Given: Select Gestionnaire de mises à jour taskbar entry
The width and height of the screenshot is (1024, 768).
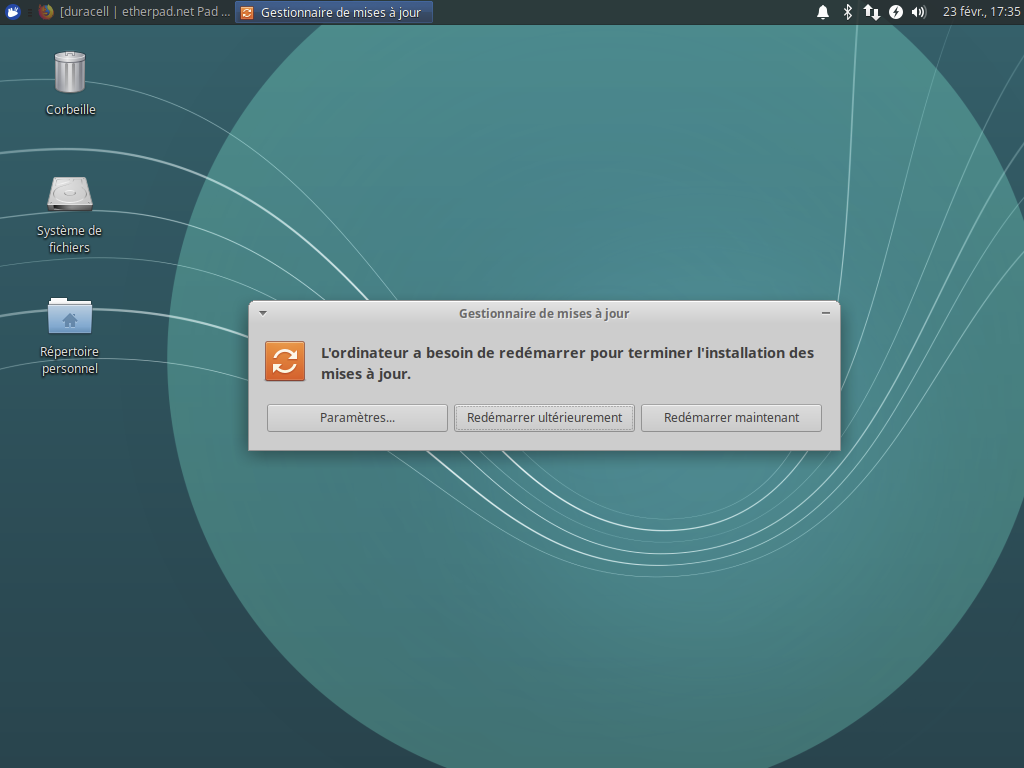Looking at the screenshot, I should [x=334, y=12].
